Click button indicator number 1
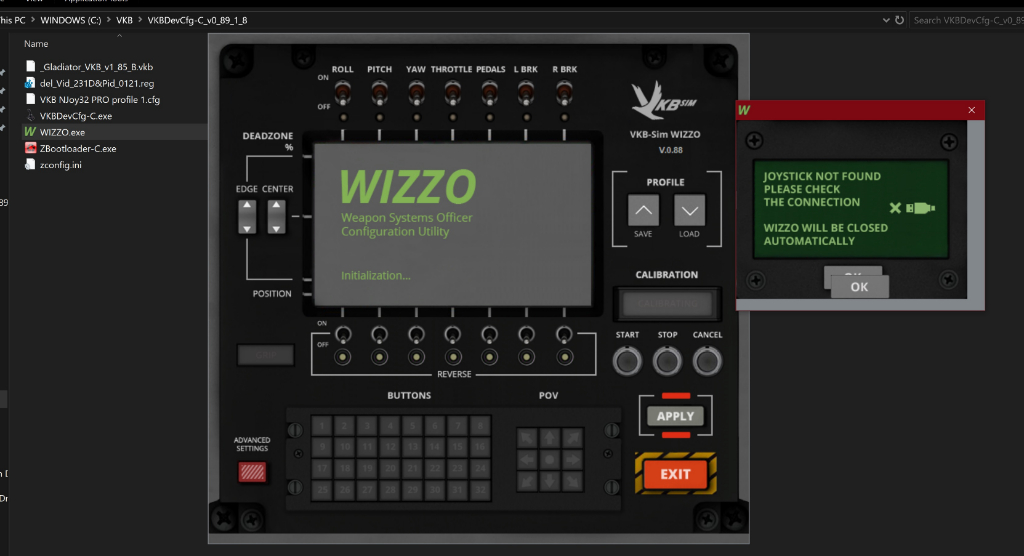This screenshot has width=1024, height=556. click(321, 426)
